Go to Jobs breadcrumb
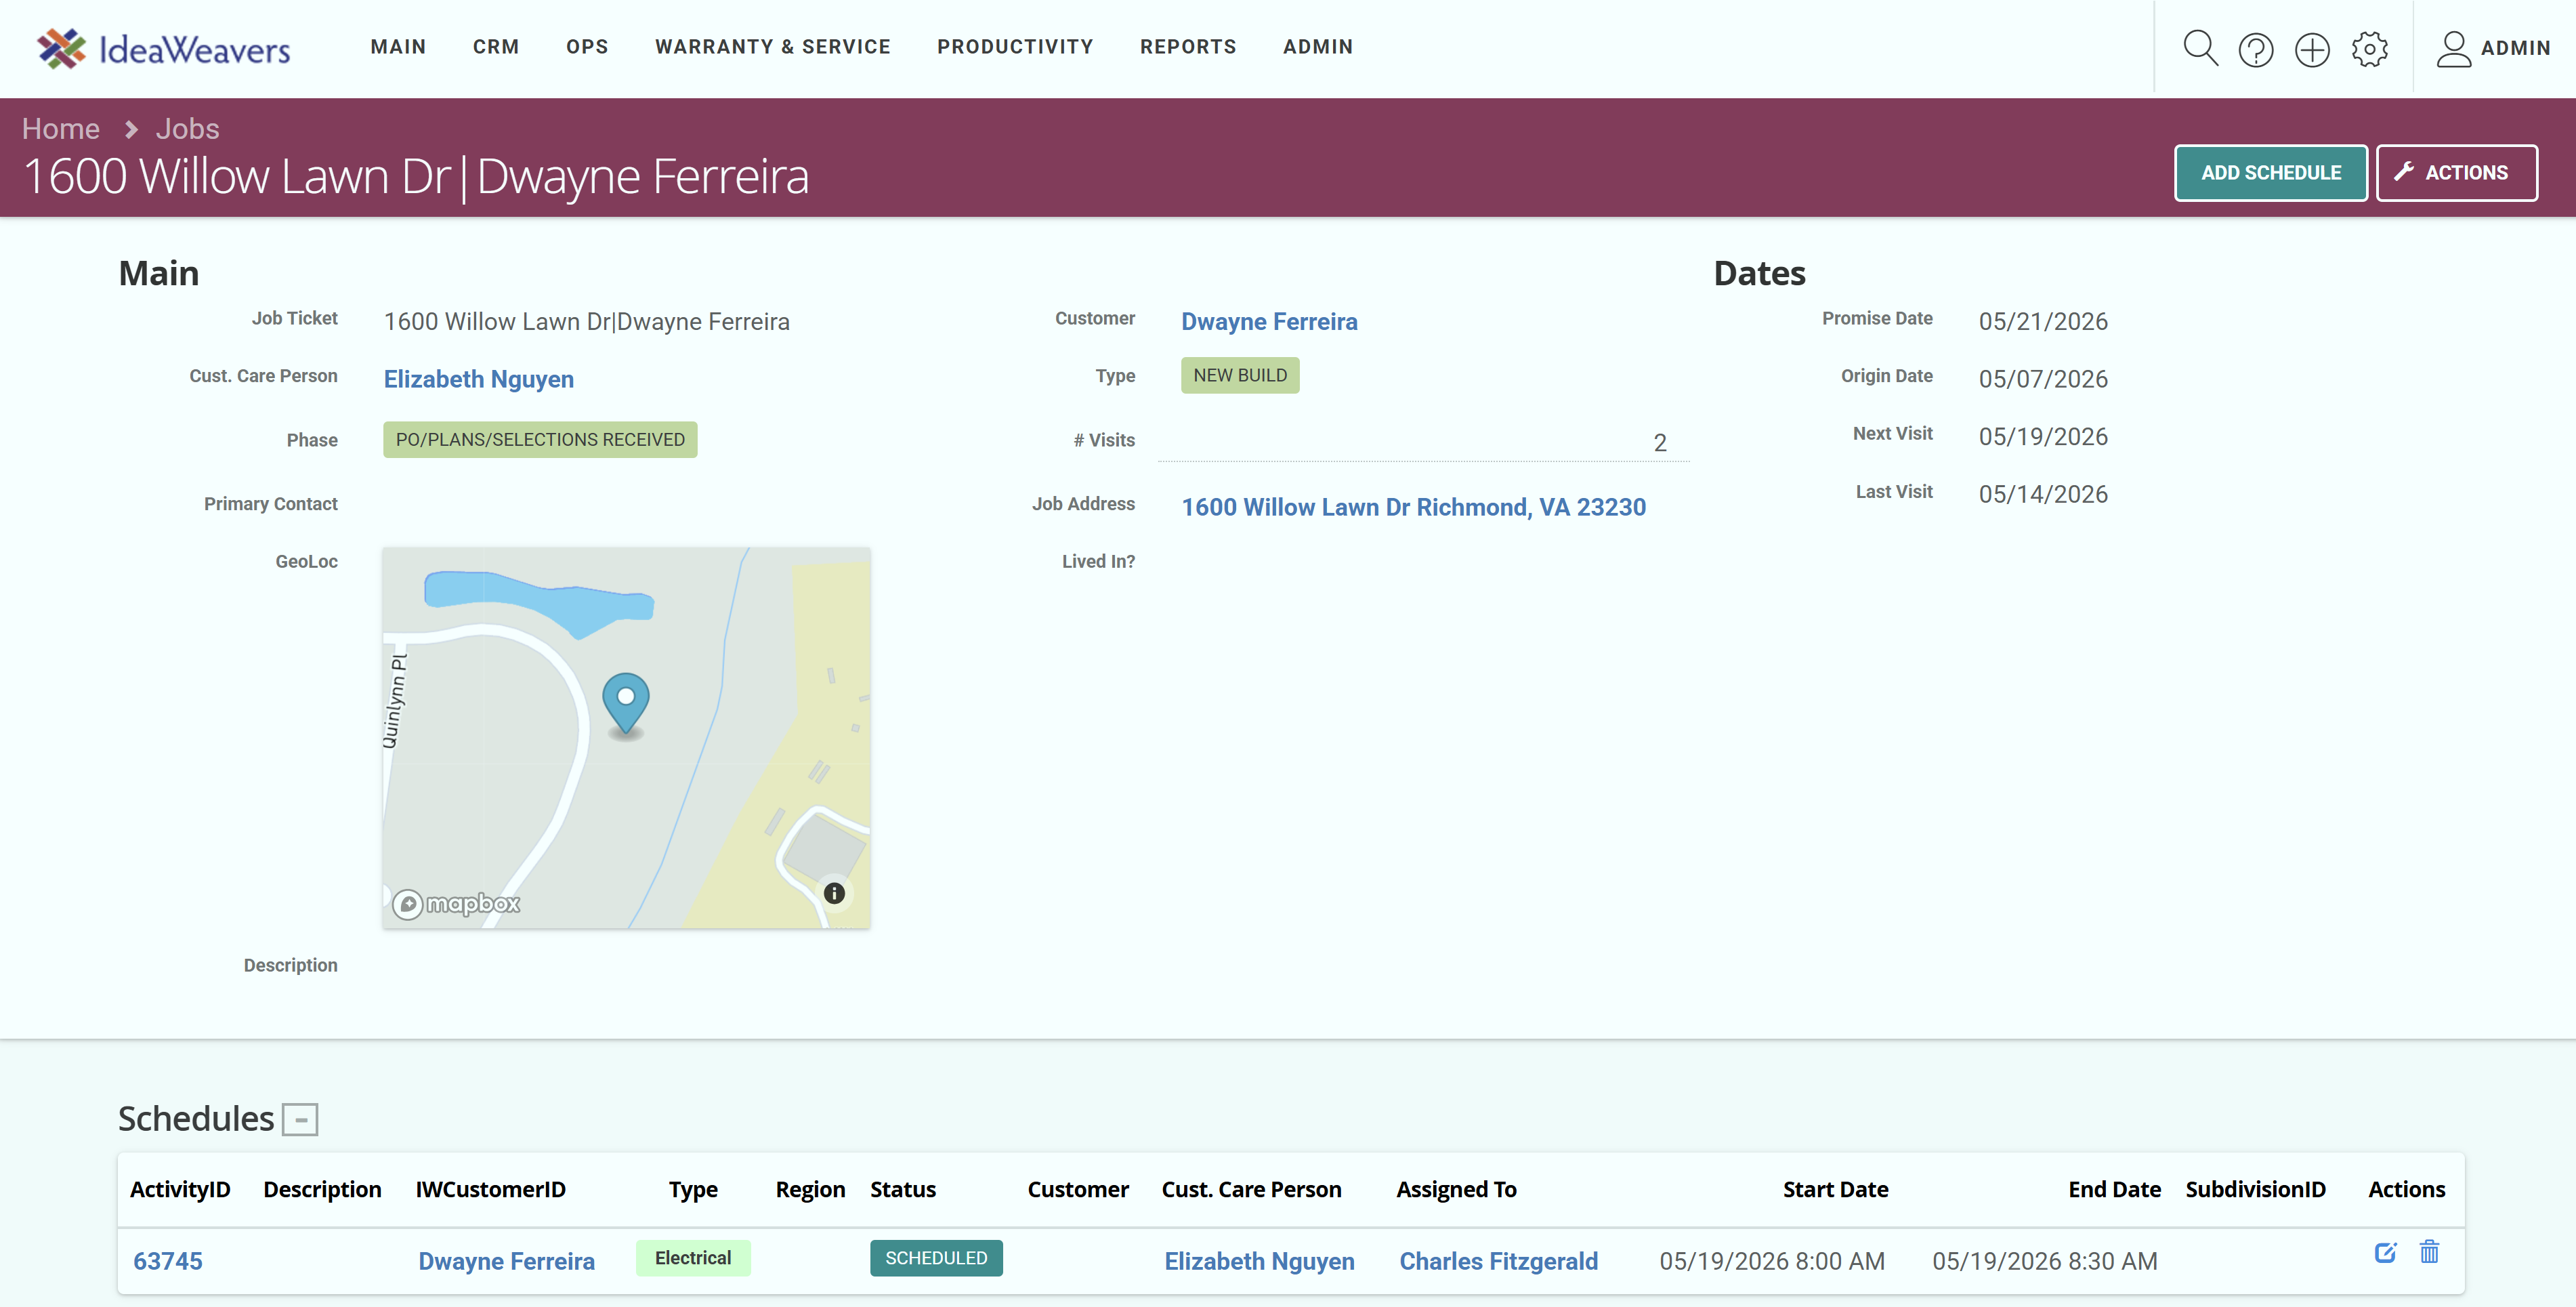 (187, 129)
